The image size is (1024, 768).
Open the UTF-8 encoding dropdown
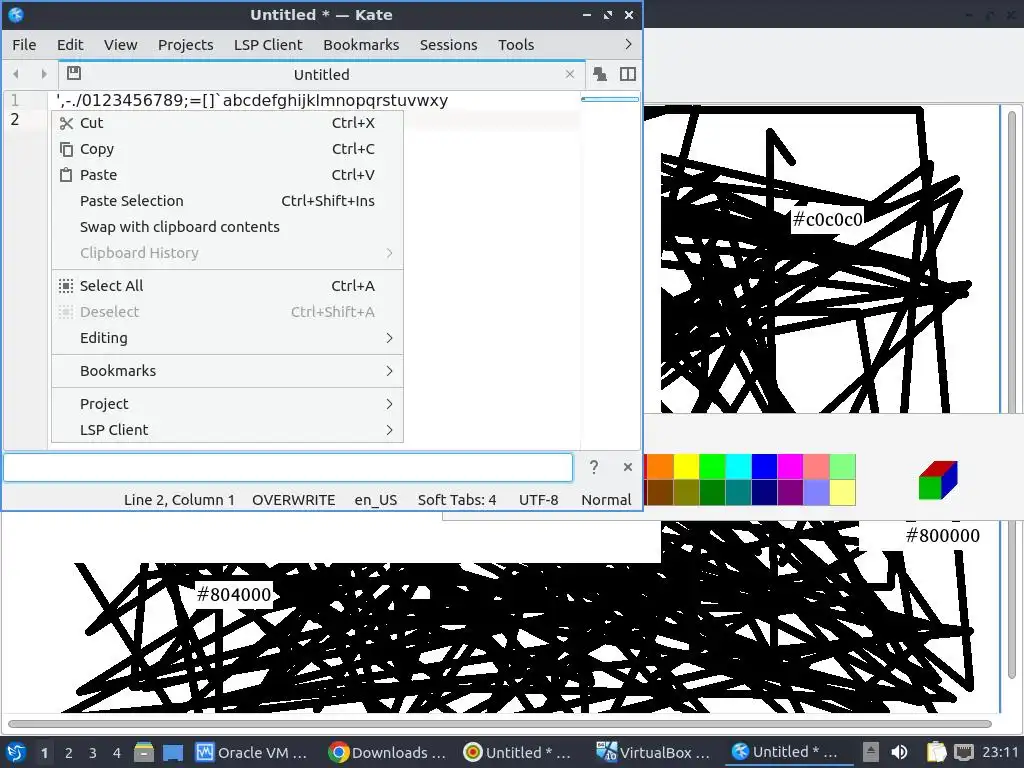pyautogui.click(x=539, y=500)
